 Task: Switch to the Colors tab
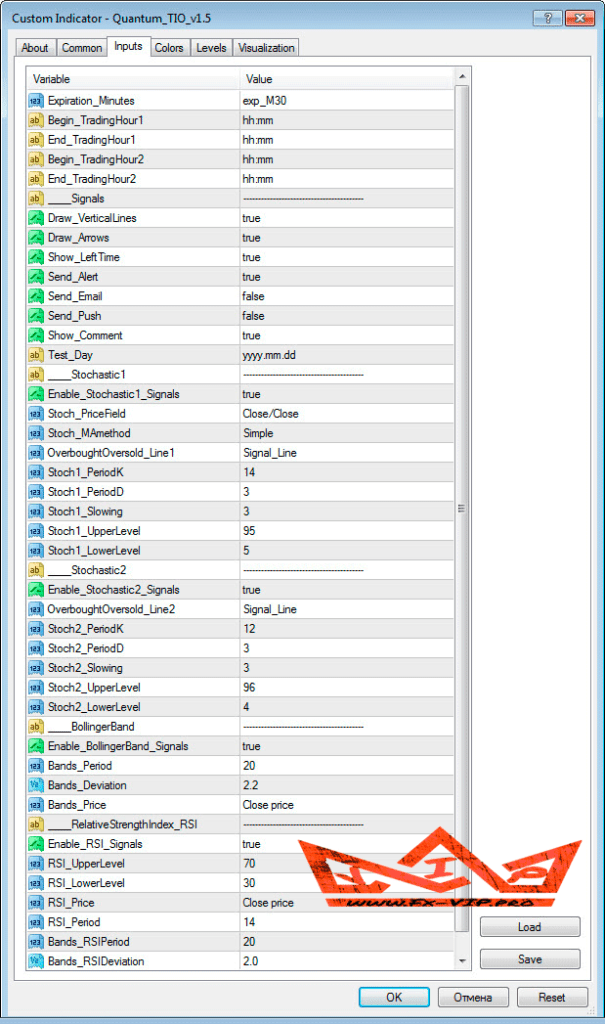coord(169,48)
